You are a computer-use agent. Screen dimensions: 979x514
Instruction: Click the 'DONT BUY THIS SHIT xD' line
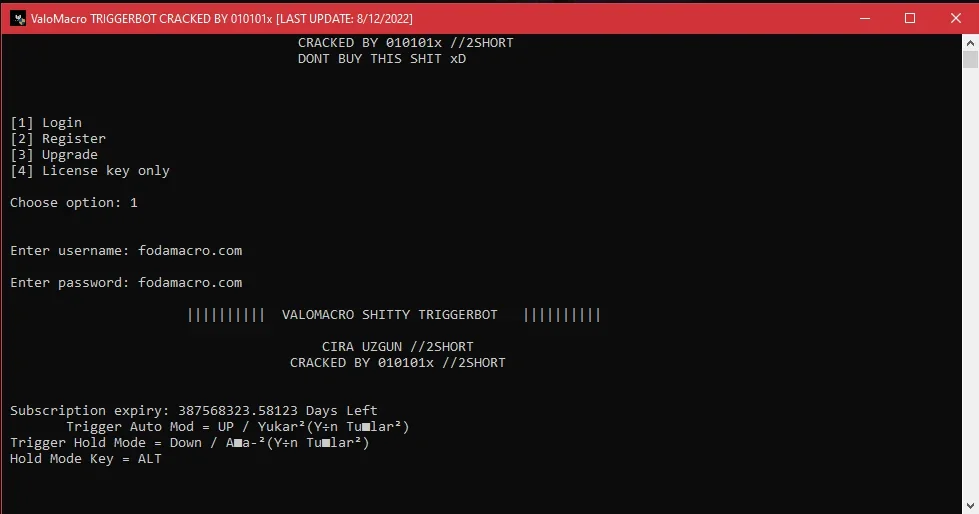point(382,59)
